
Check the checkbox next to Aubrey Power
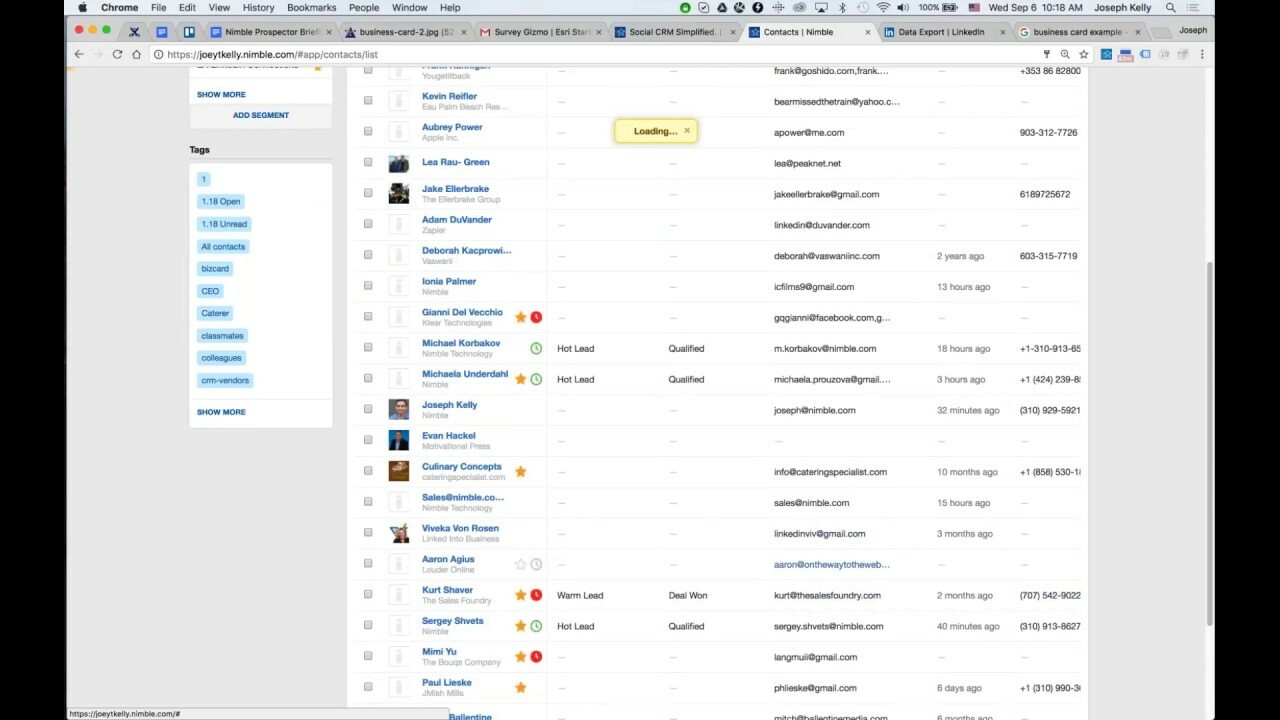tap(368, 131)
